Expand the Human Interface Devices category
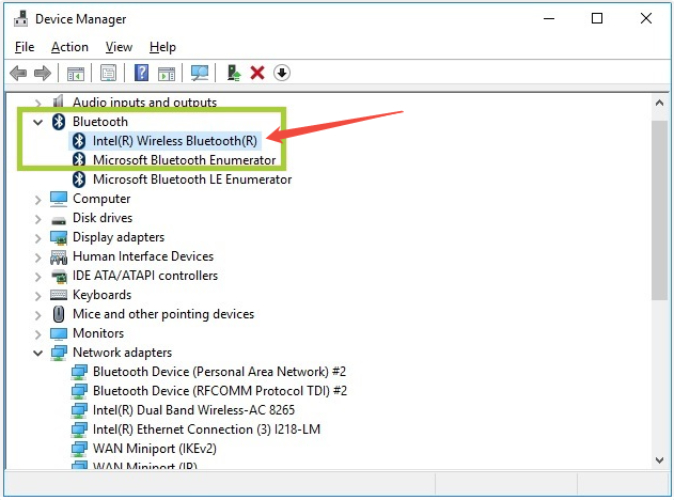This screenshot has width=674, height=500. point(38,258)
